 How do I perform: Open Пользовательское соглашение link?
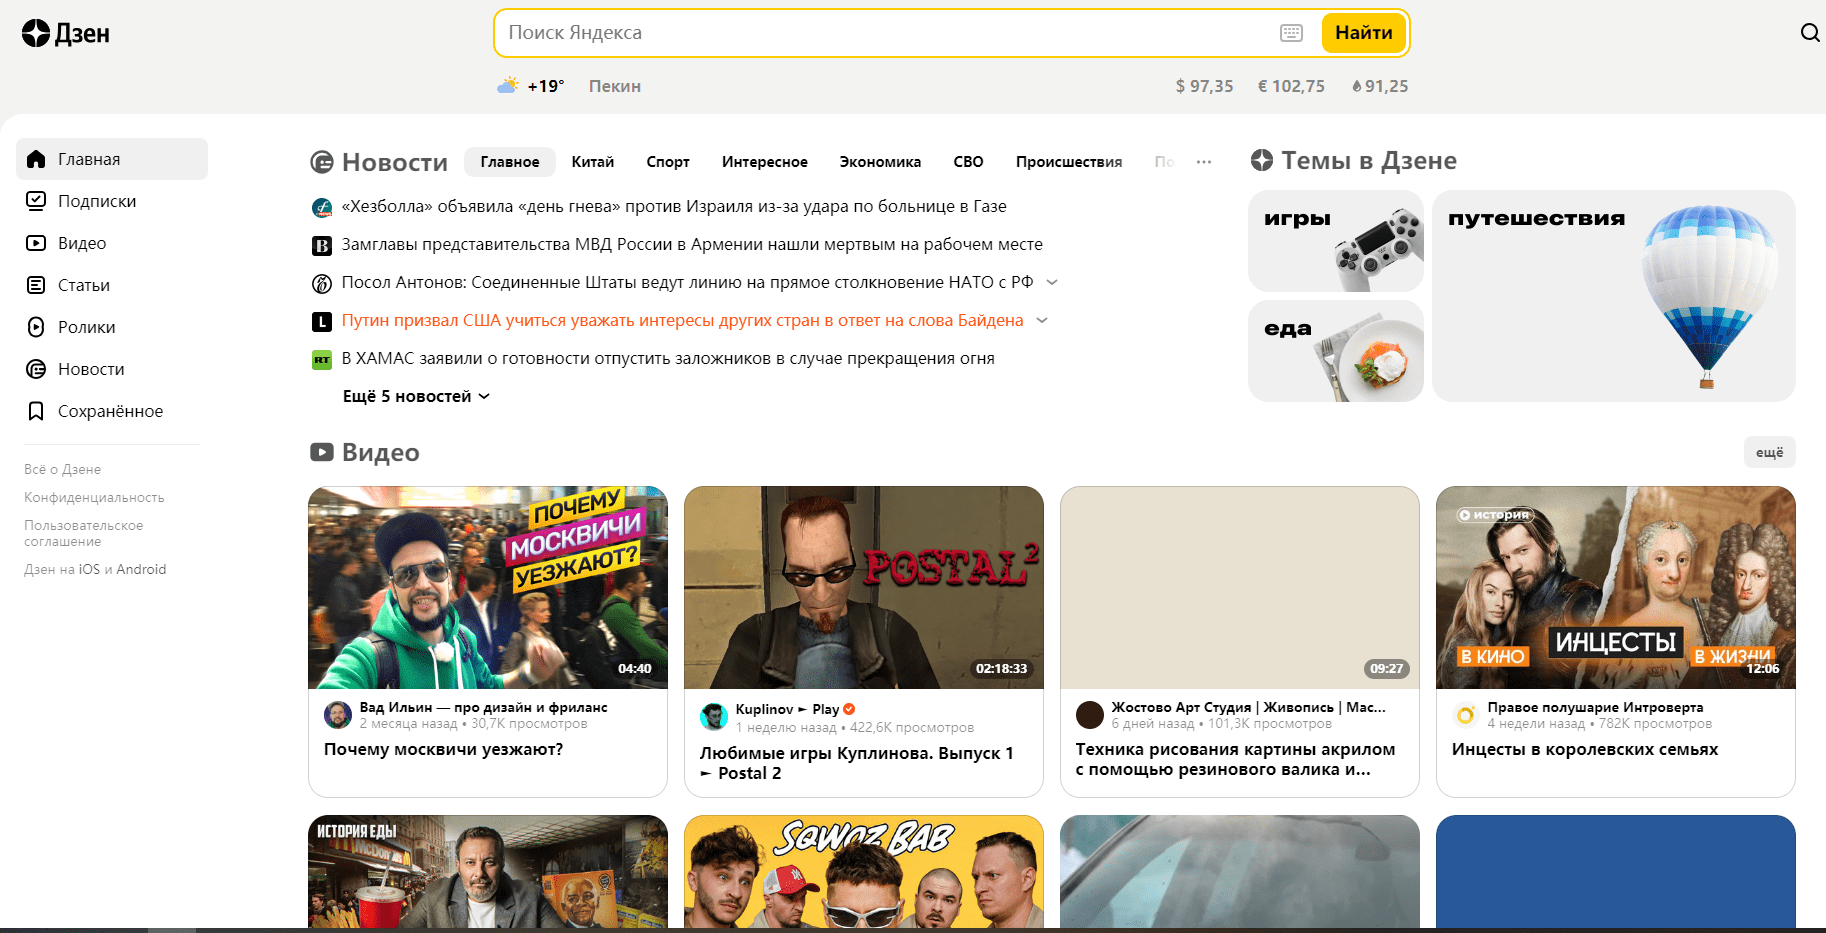pos(84,533)
